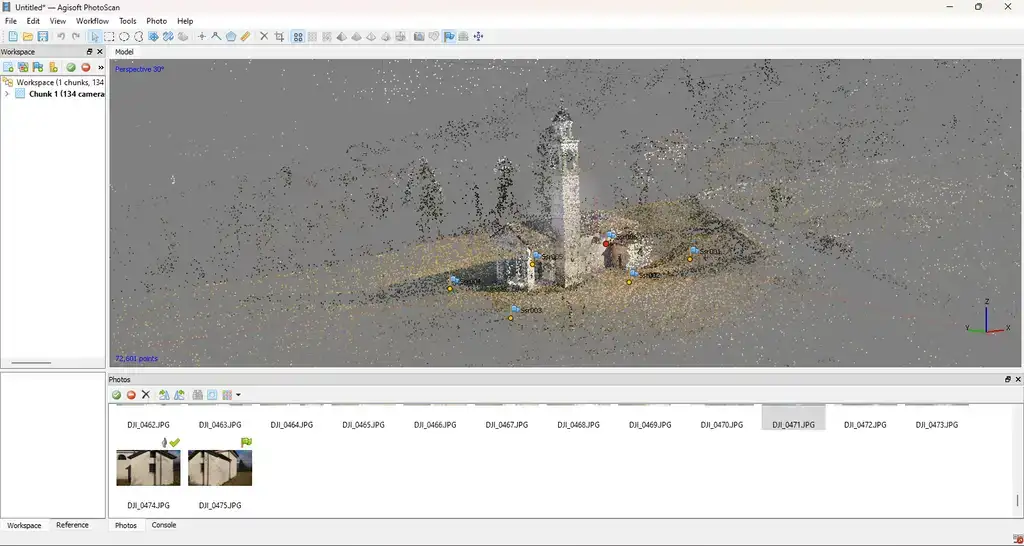Toggle point cloud display mode
The height and width of the screenshot is (546, 1024).
298,37
